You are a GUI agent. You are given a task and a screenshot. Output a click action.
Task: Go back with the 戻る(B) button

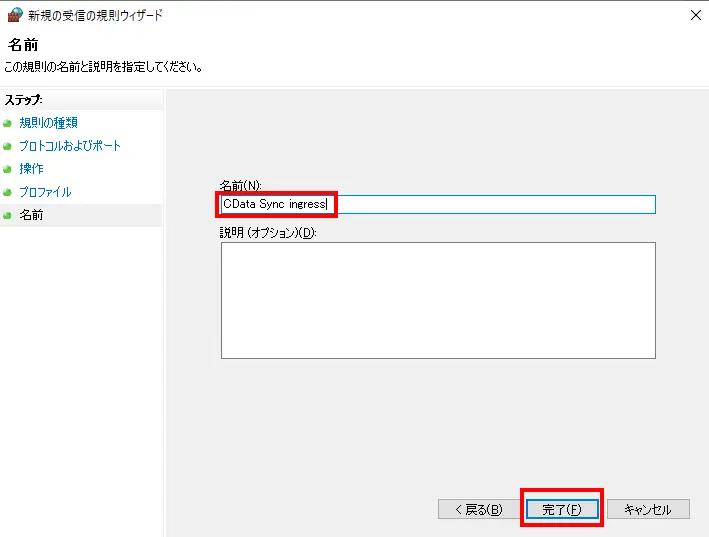(478, 509)
